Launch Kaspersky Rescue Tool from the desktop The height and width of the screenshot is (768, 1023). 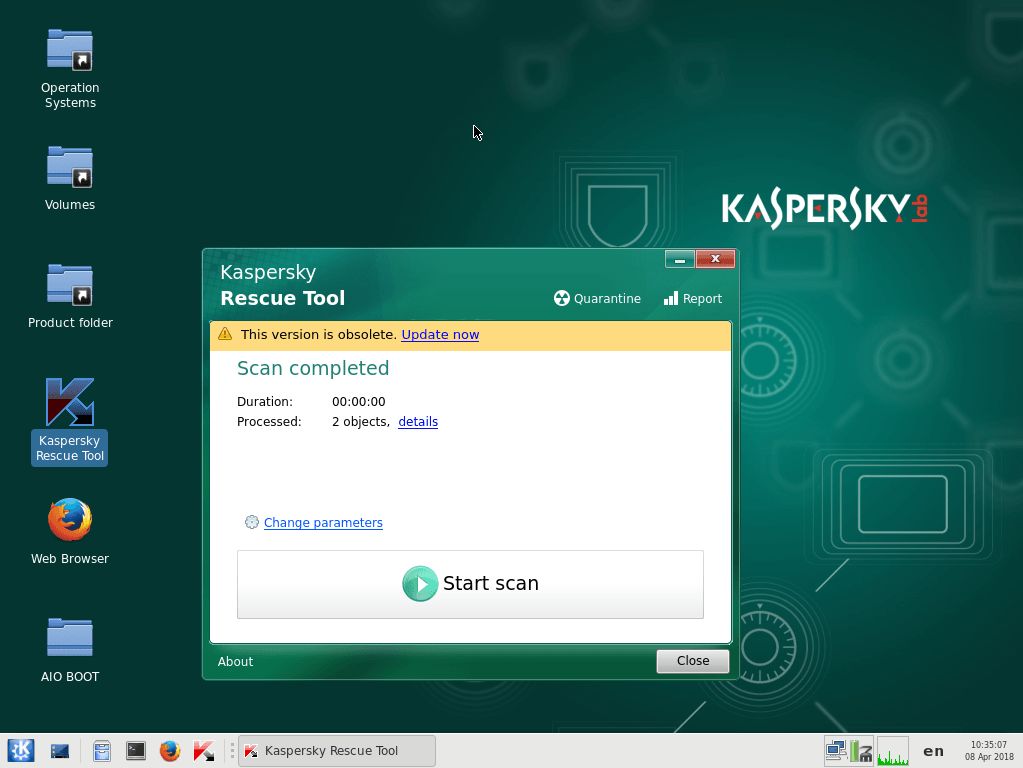tap(69, 400)
